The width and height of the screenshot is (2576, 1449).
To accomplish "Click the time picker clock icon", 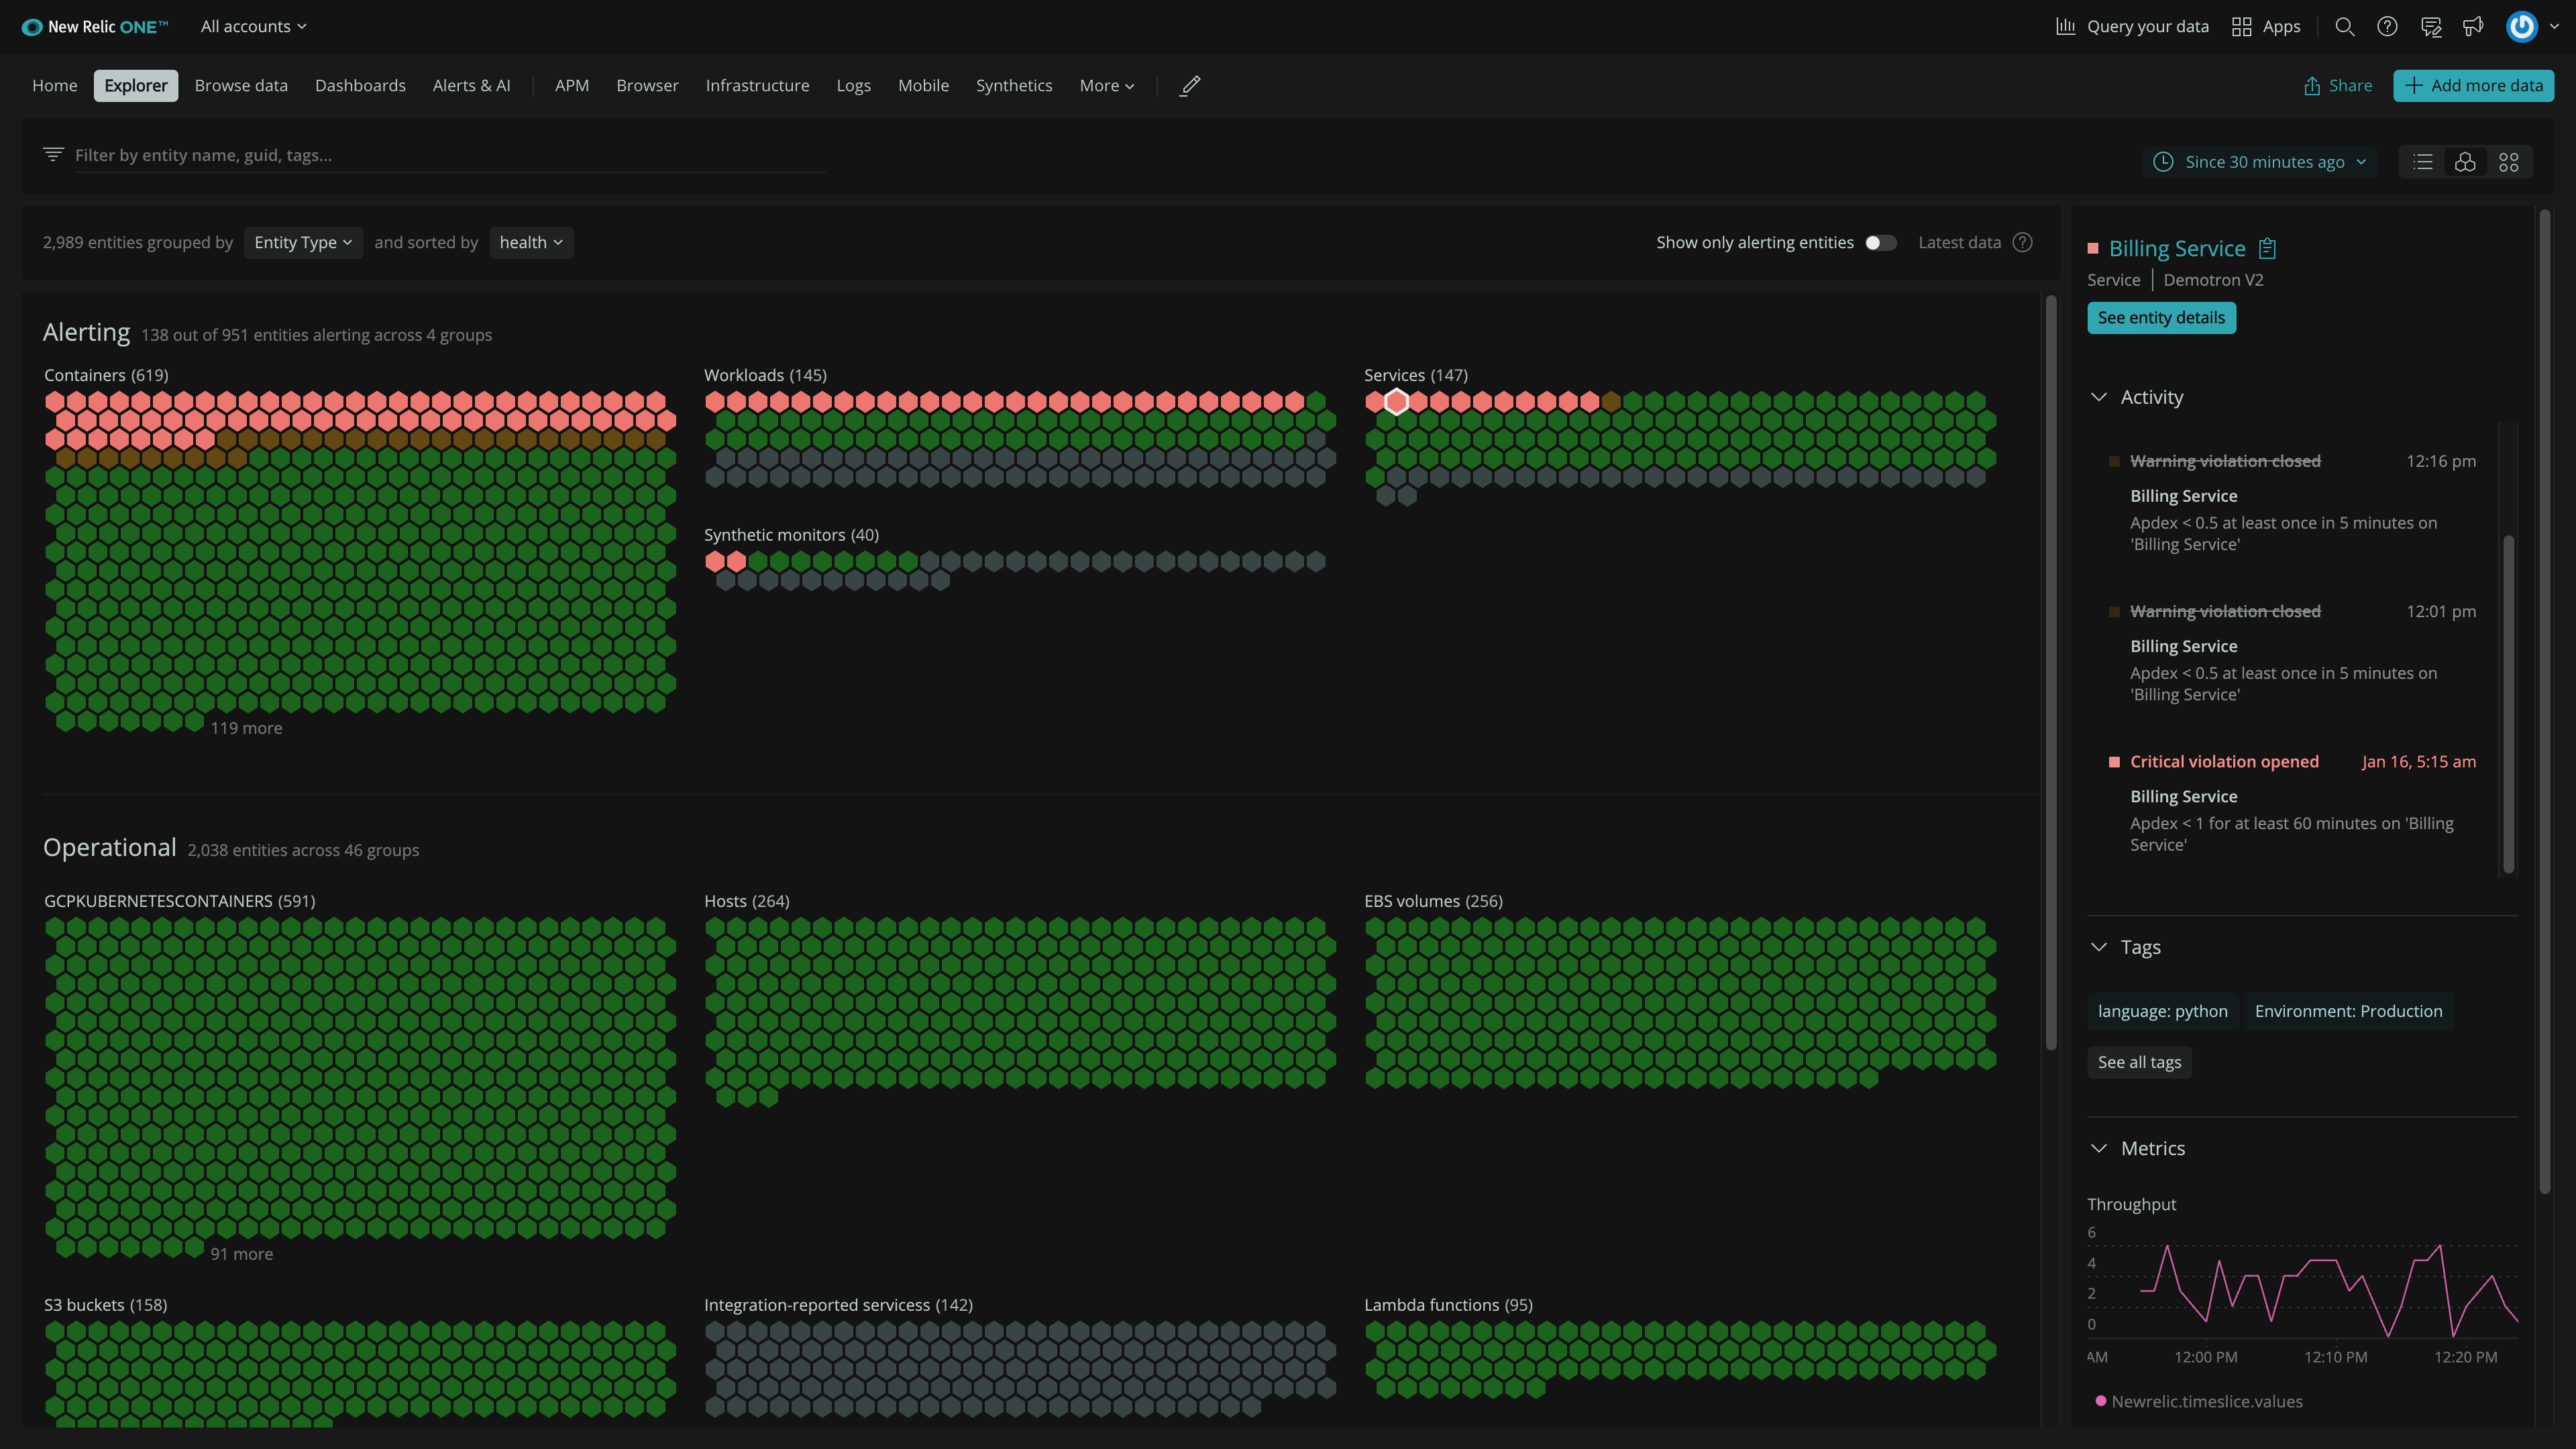I will point(2163,162).
